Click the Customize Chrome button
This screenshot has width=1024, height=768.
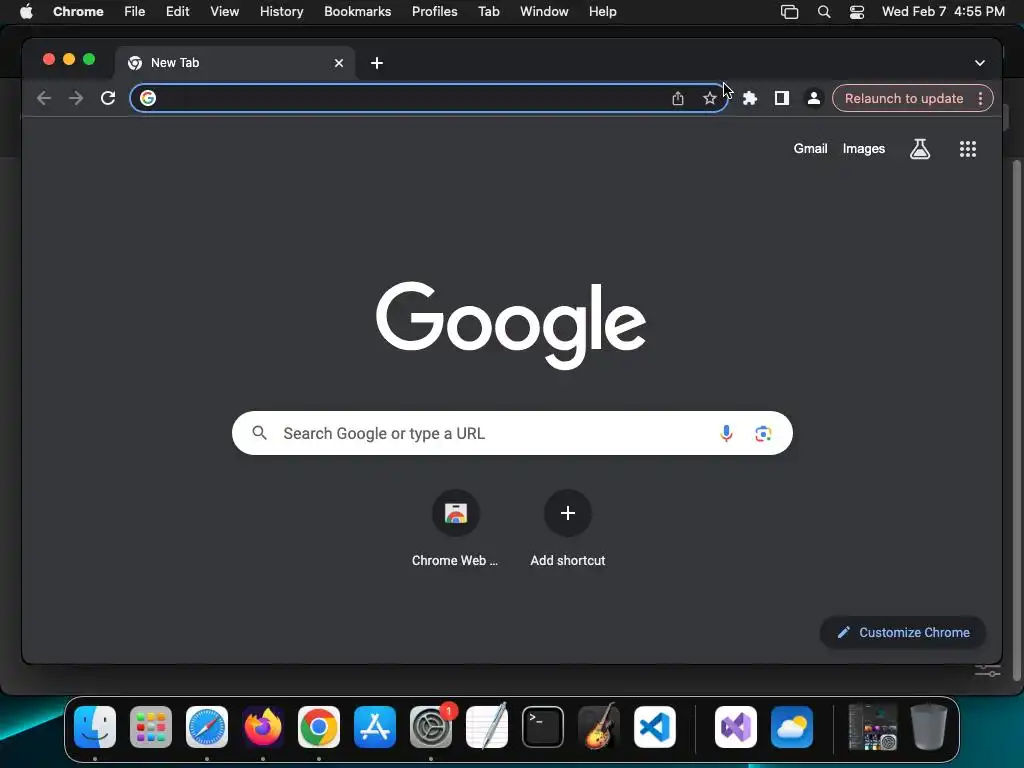click(x=903, y=632)
